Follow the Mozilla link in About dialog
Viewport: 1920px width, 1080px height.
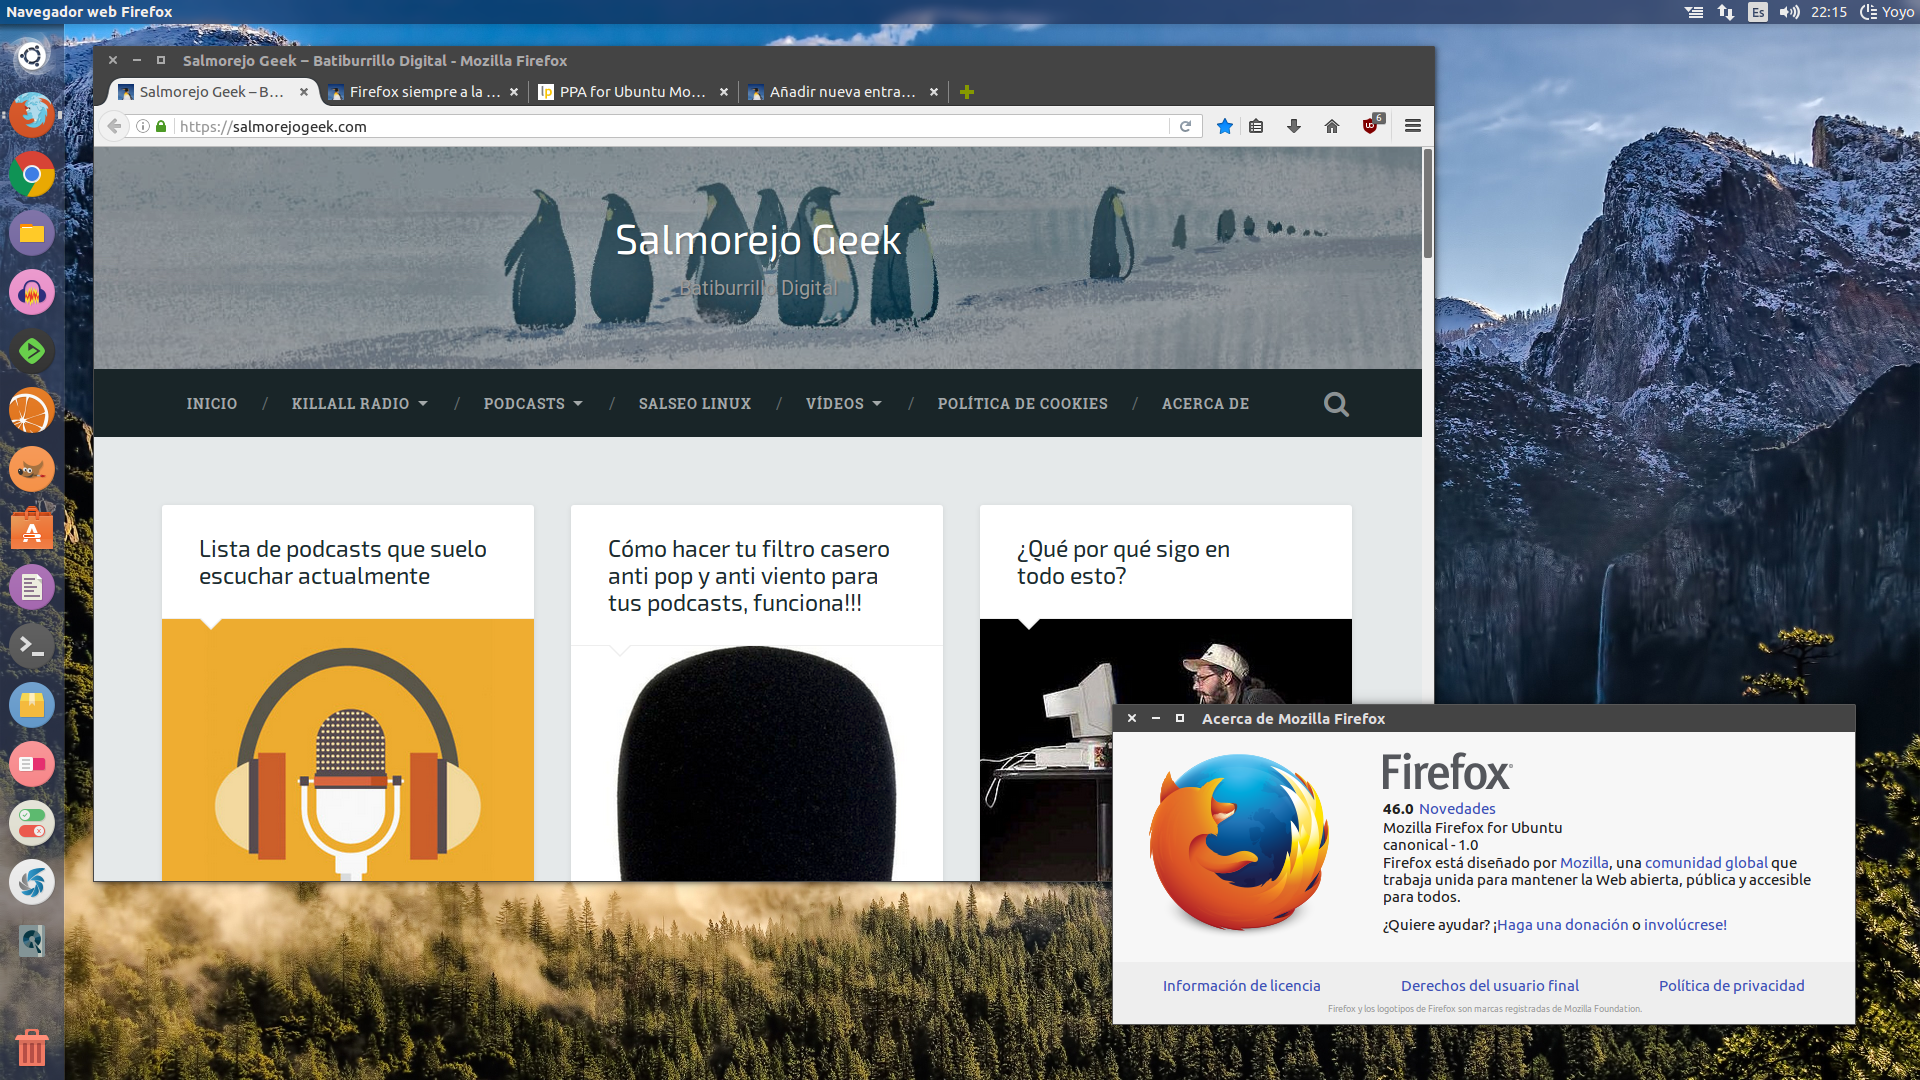[x=1584, y=863]
